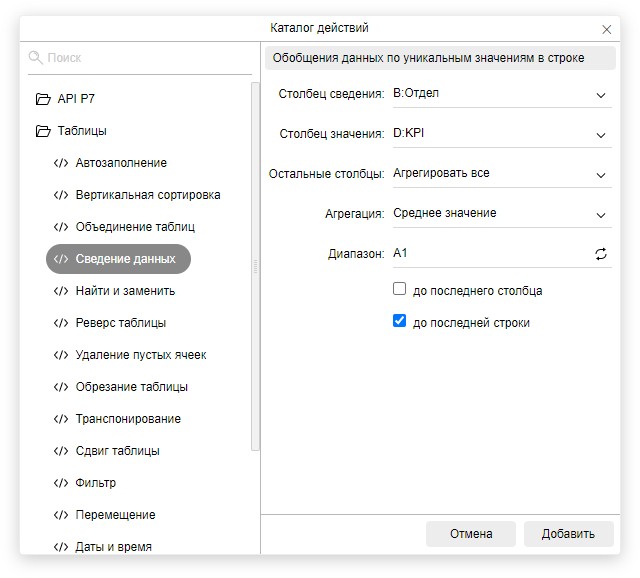Screen dimensions: 640x578
Task: Click the range select icon next to A1
Action: [601, 254]
